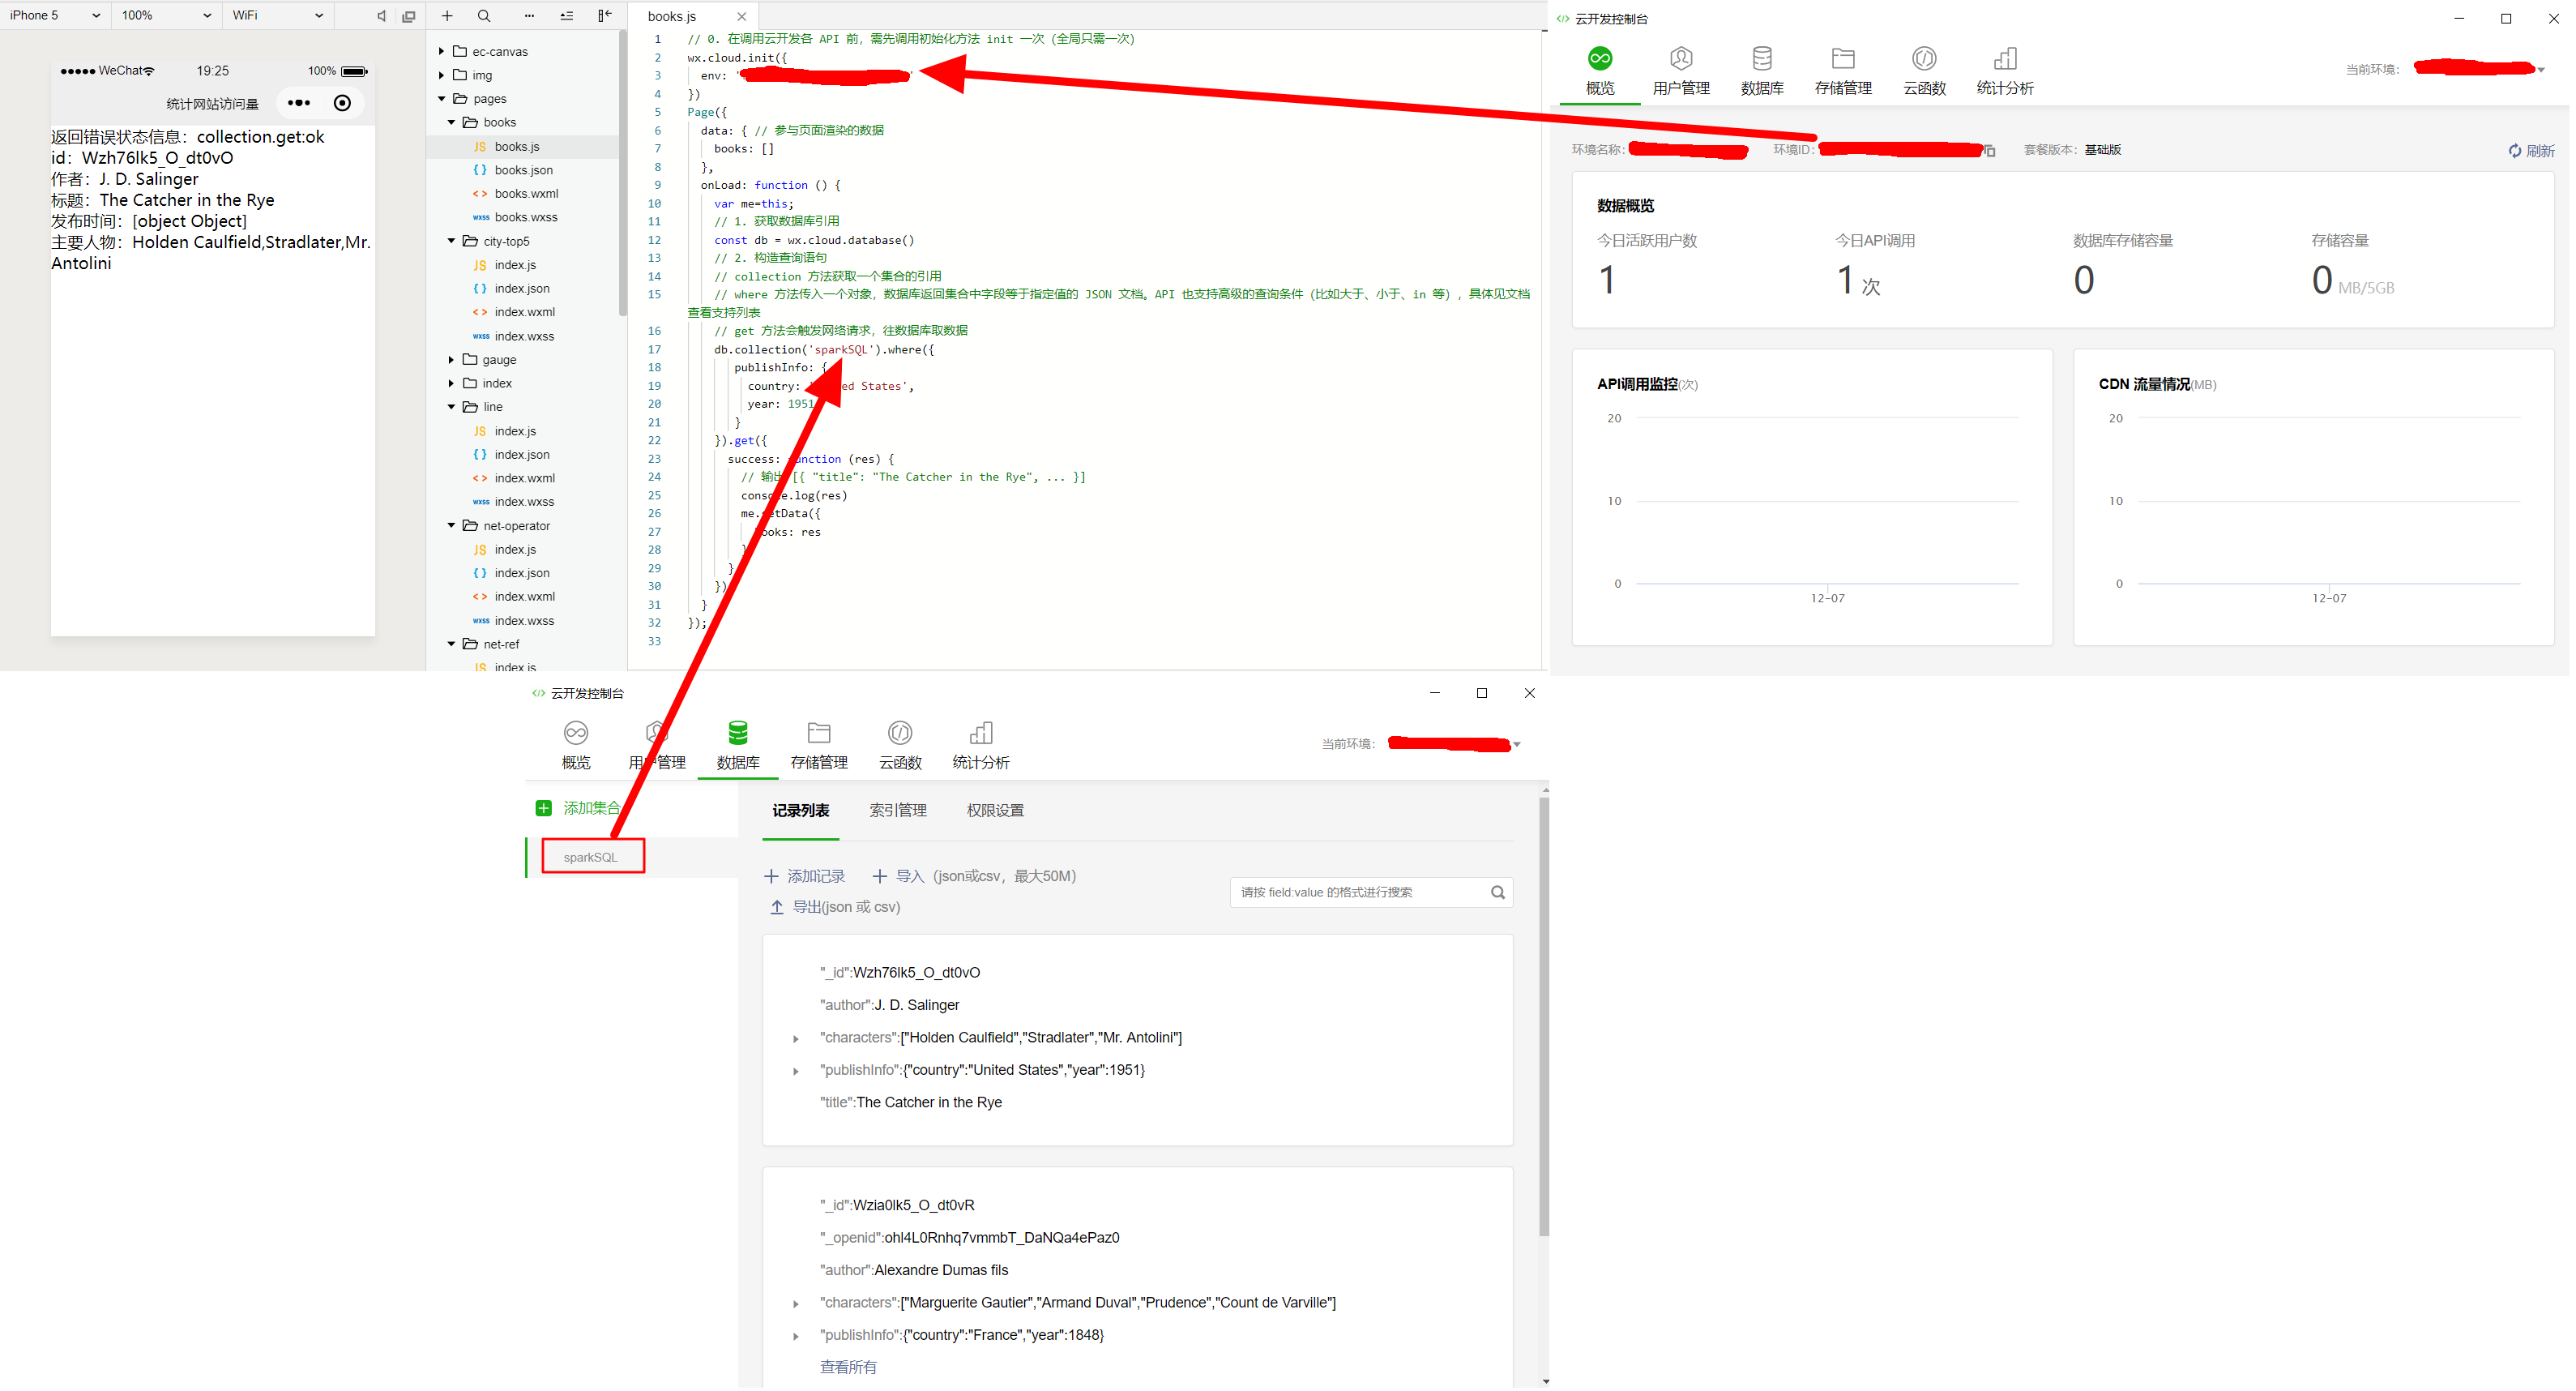Select the 记录列表 tab
Image resolution: width=2576 pixels, height=1391 pixels.
[x=797, y=808]
